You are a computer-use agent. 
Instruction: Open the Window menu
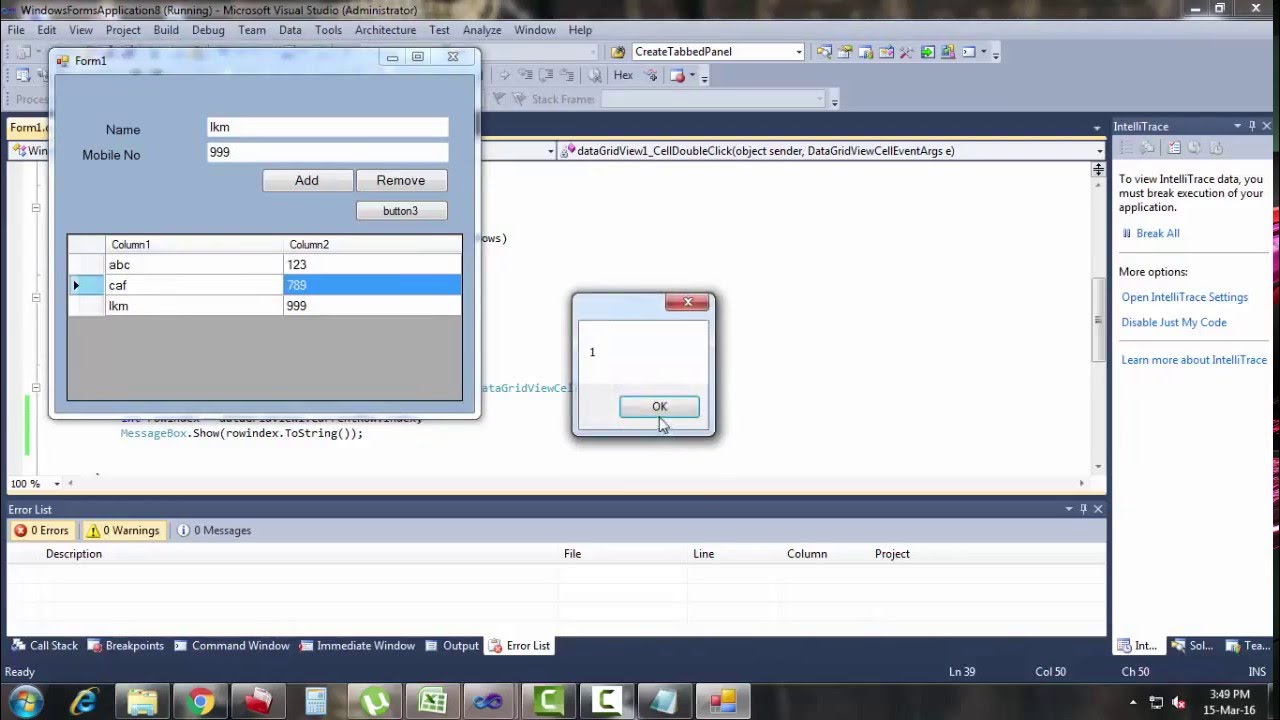tap(535, 30)
